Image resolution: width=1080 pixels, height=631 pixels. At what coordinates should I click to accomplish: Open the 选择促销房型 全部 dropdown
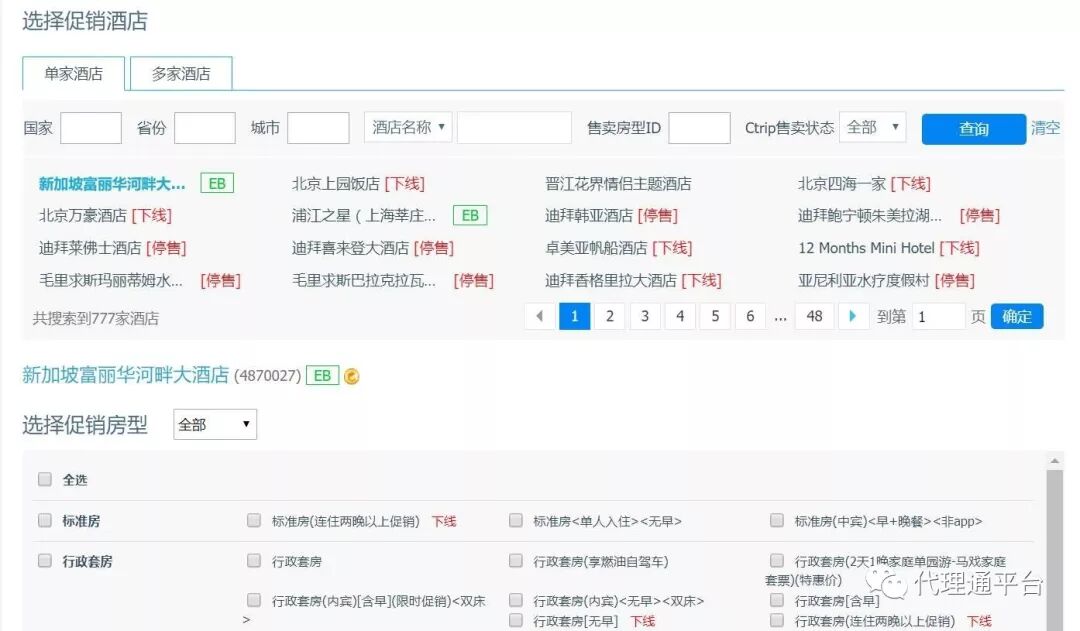pyautogui.click(x=215, y=424)
